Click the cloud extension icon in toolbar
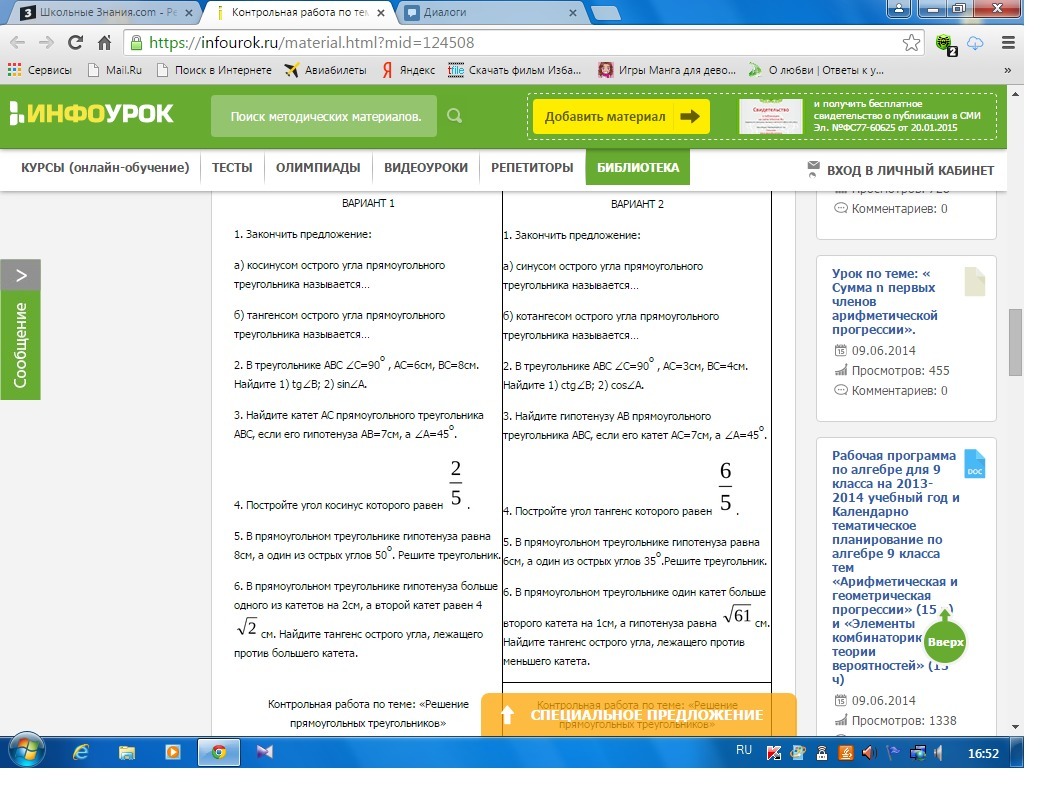 [975, 43]
